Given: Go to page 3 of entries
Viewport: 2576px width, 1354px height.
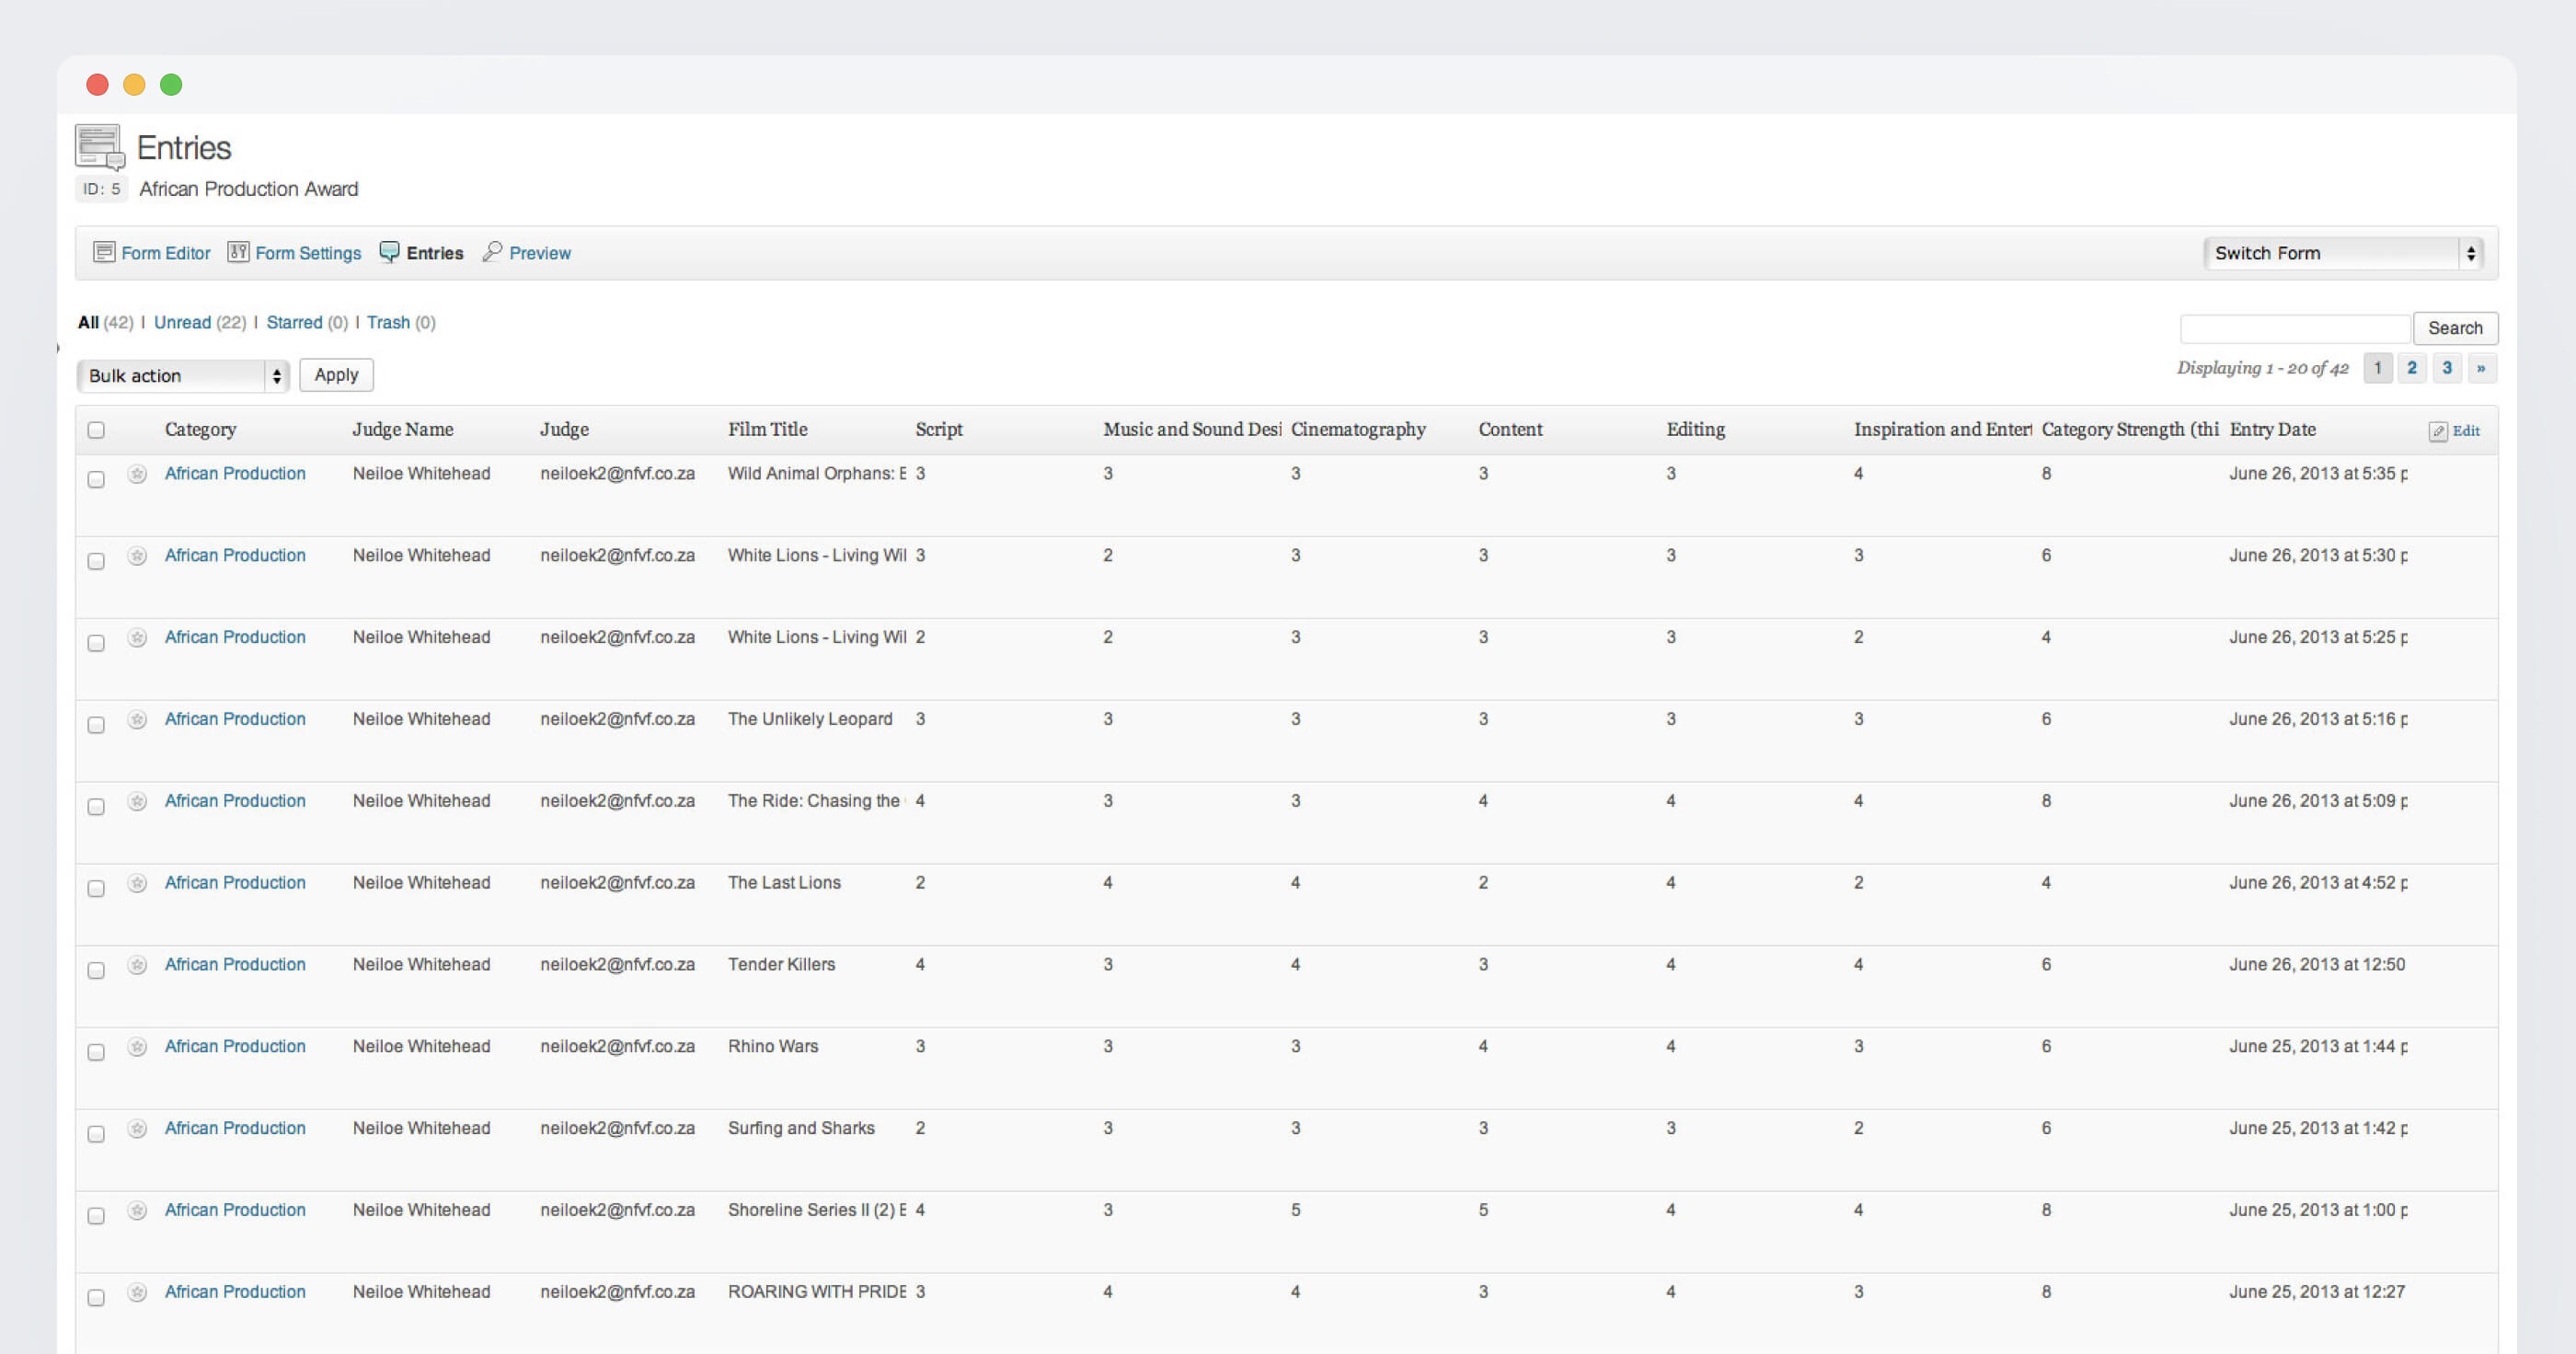Looking at the screenshot, I should pos(2447,368).
